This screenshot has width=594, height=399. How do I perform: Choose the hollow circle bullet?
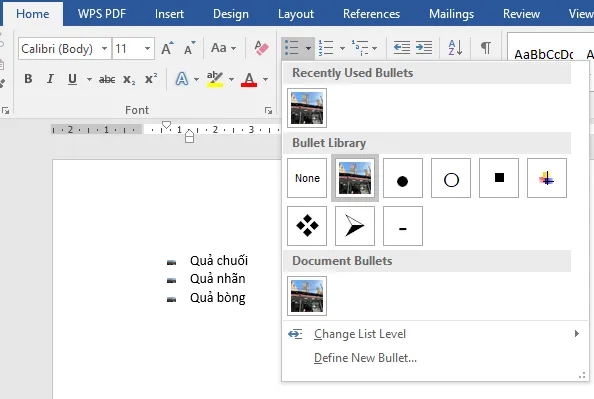click(x=451, y=178)
